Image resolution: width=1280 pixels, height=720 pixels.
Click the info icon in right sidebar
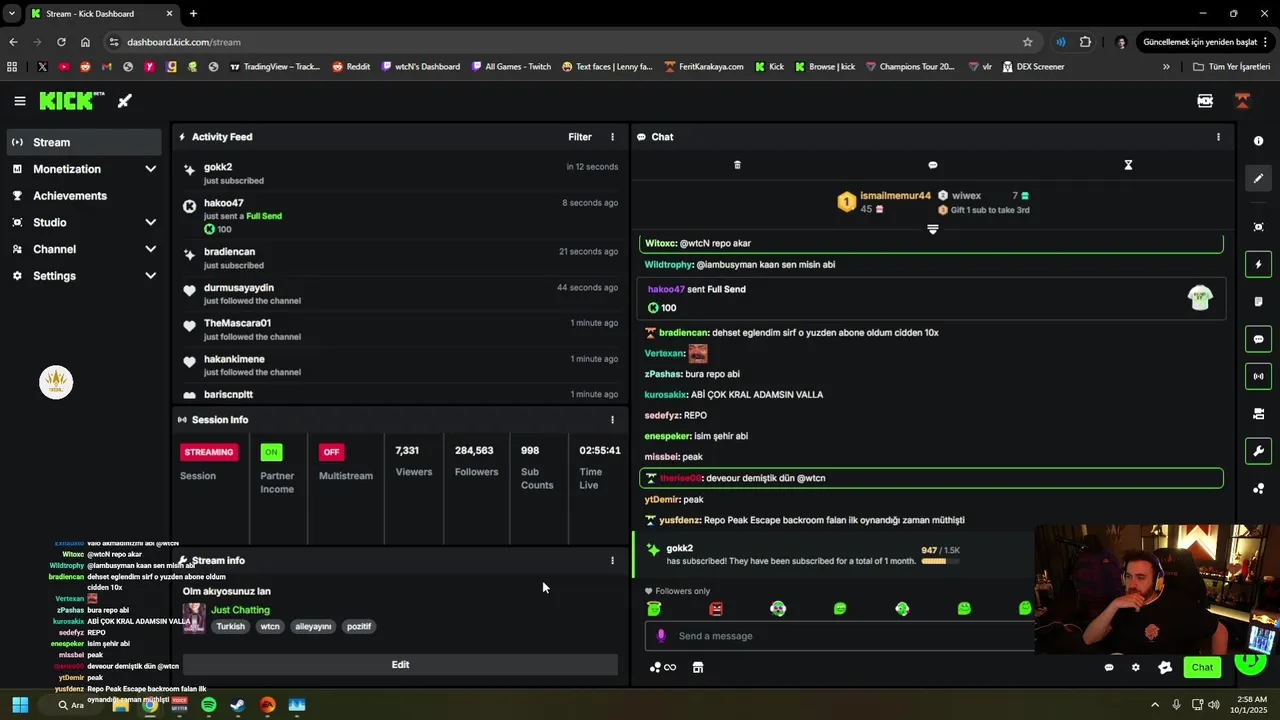click(x=1258, y=141)
